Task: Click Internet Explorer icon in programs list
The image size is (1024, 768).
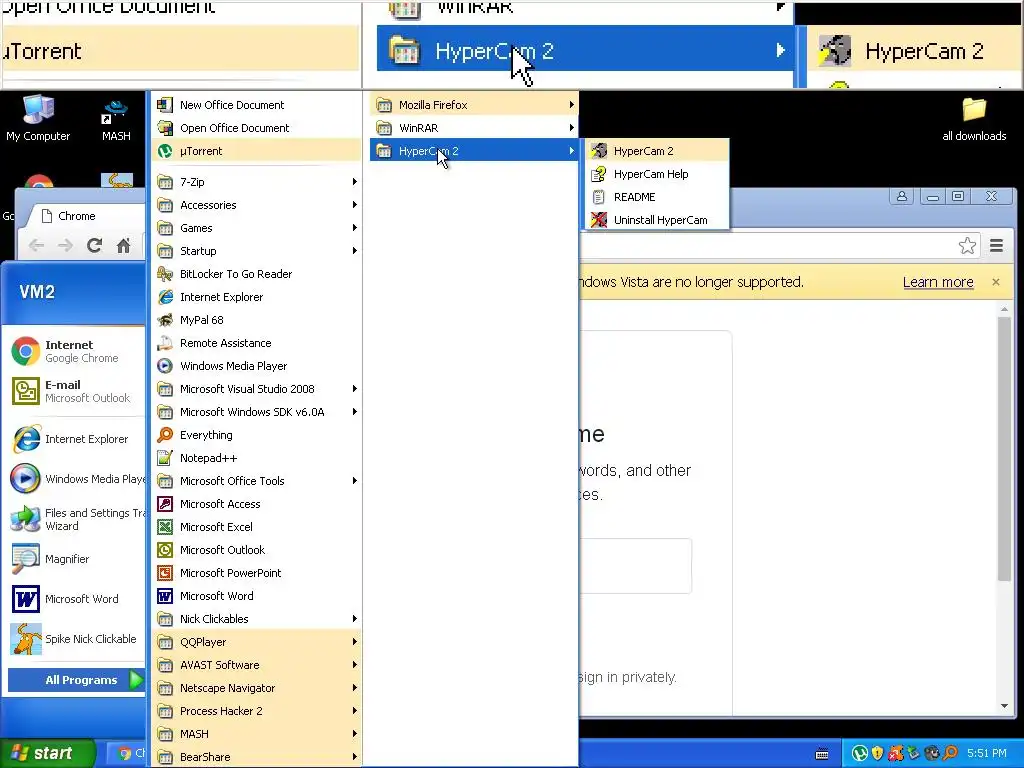Action: 165,297
